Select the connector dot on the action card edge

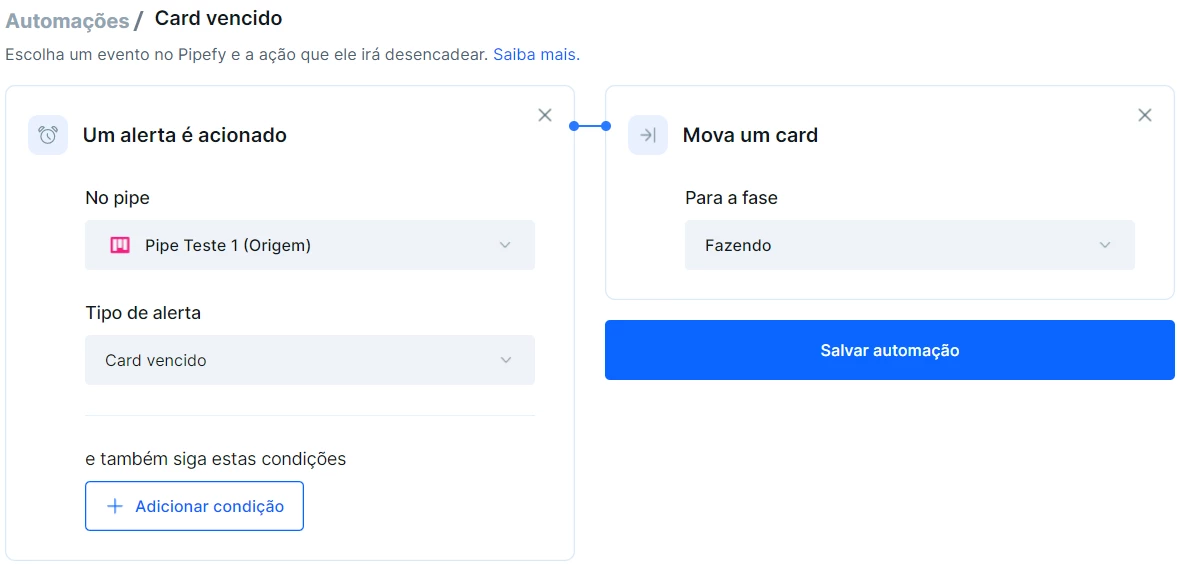coord(606,126)
